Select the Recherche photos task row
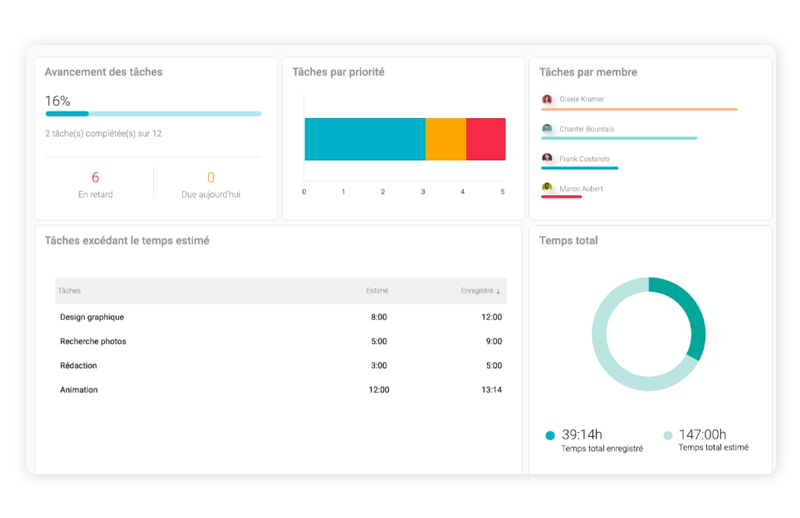The height and width of the screenshot is (518, 800). point(281,341)
